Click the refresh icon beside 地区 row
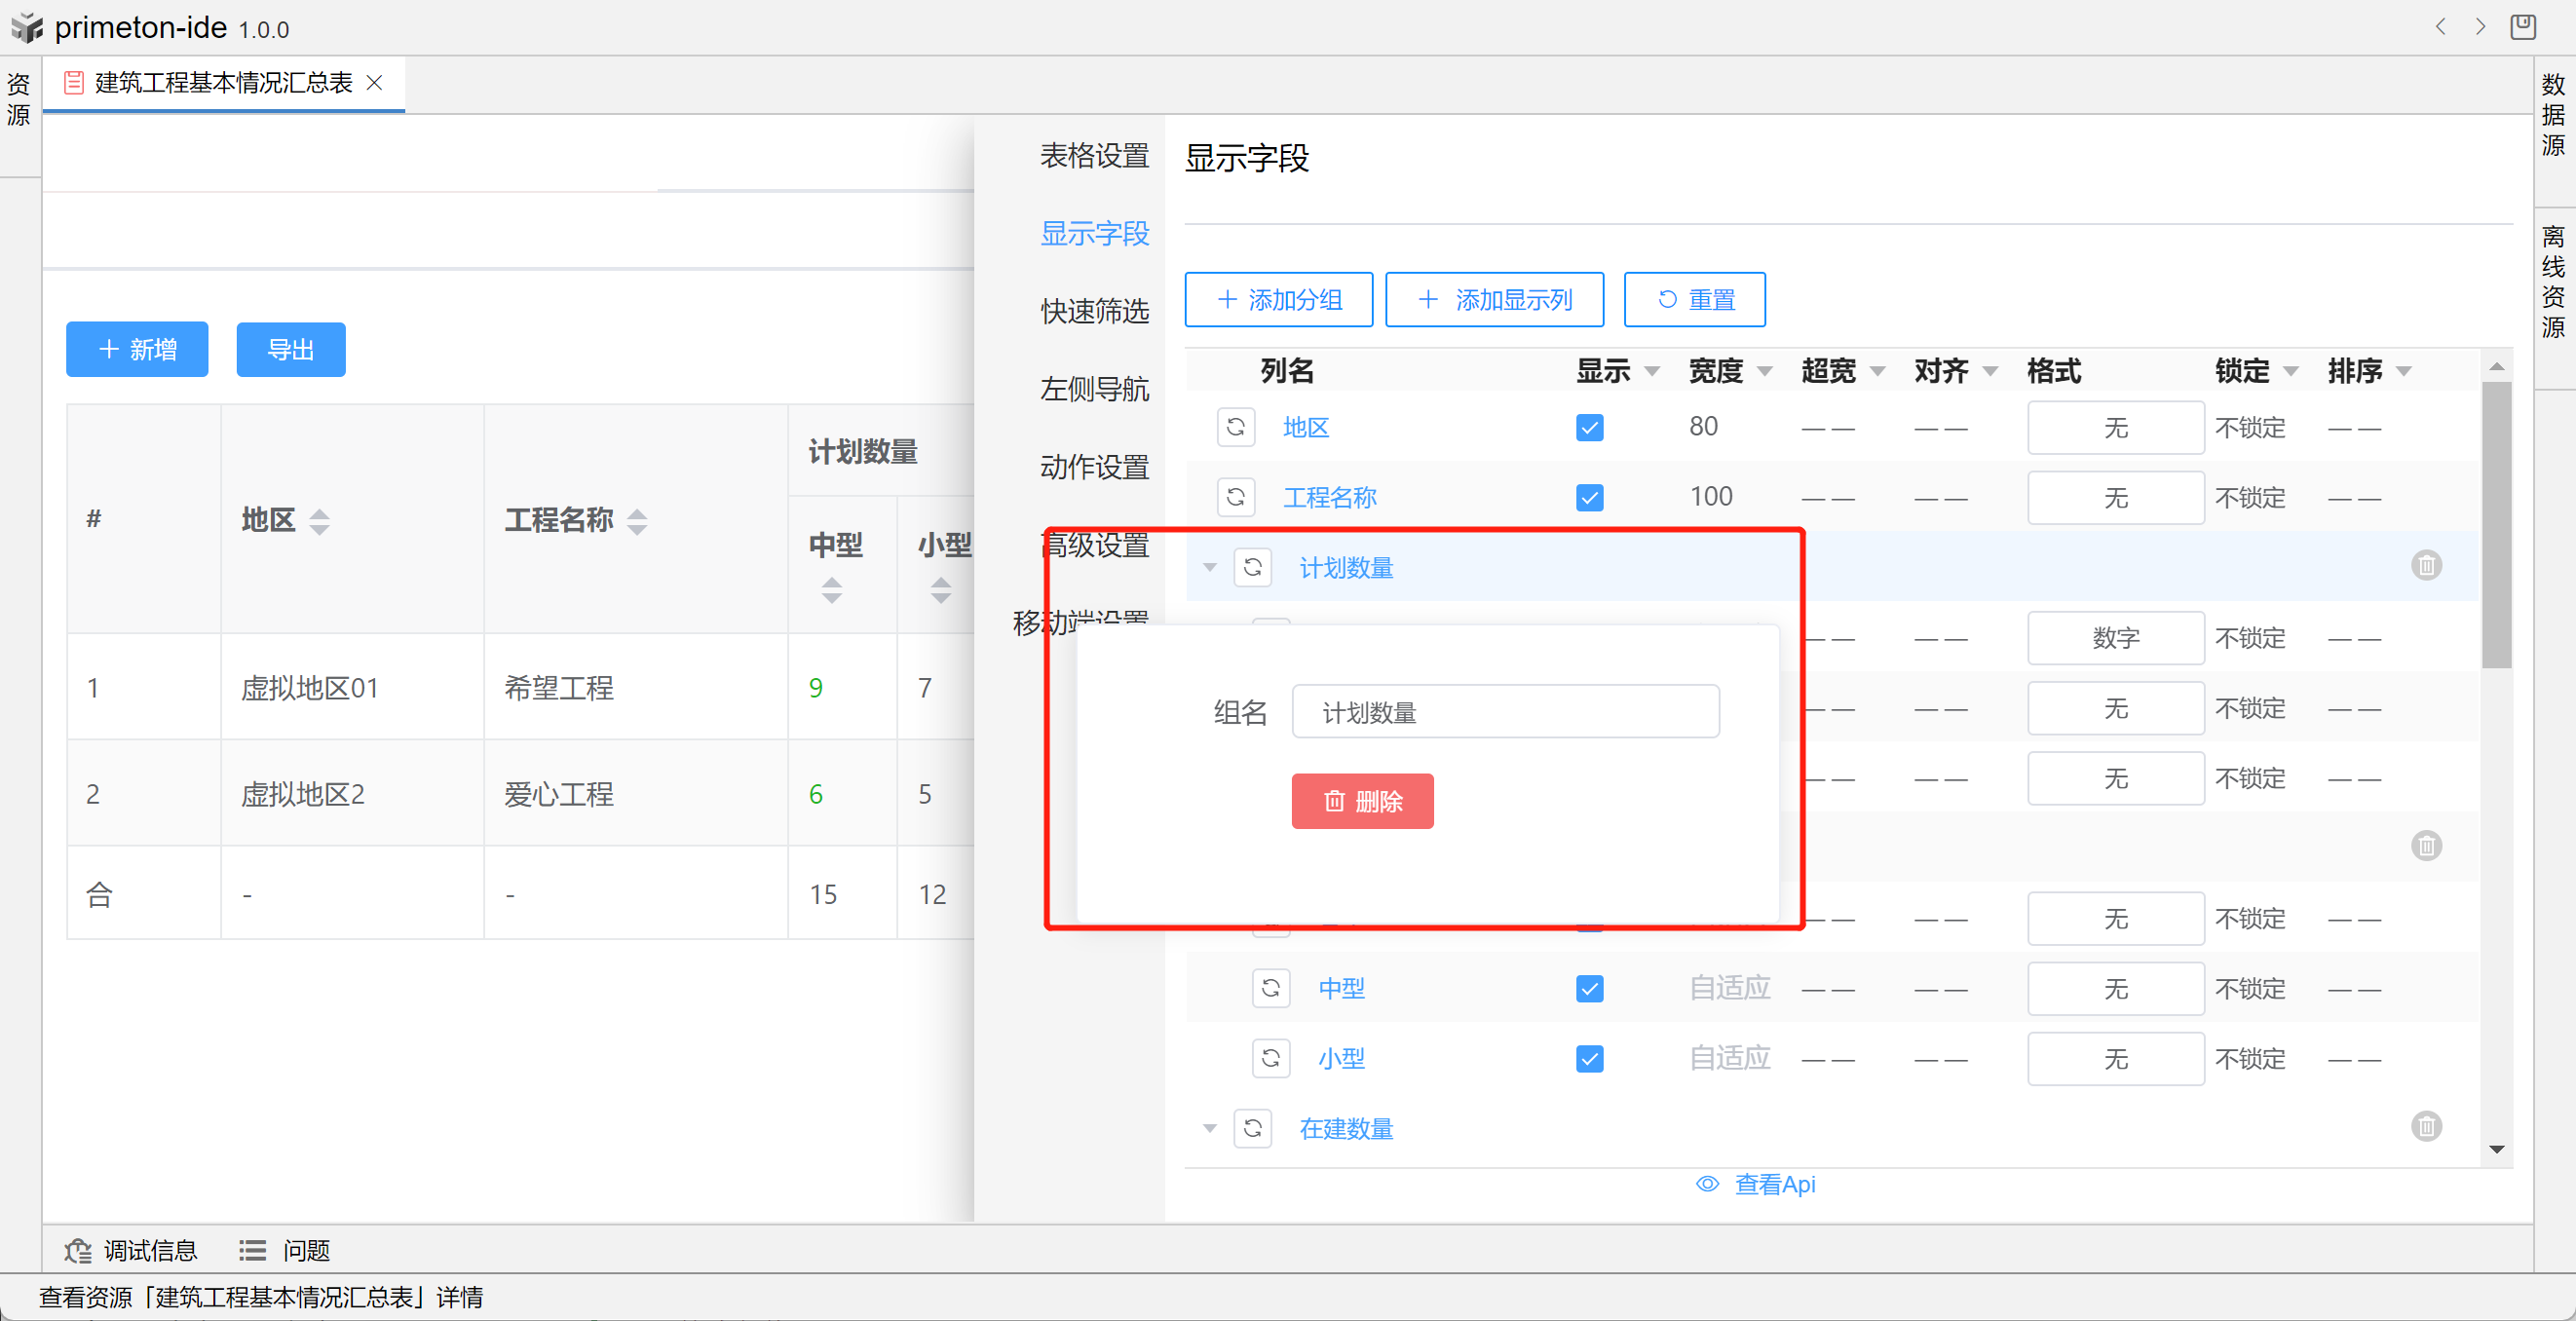 pos(1235,427)
